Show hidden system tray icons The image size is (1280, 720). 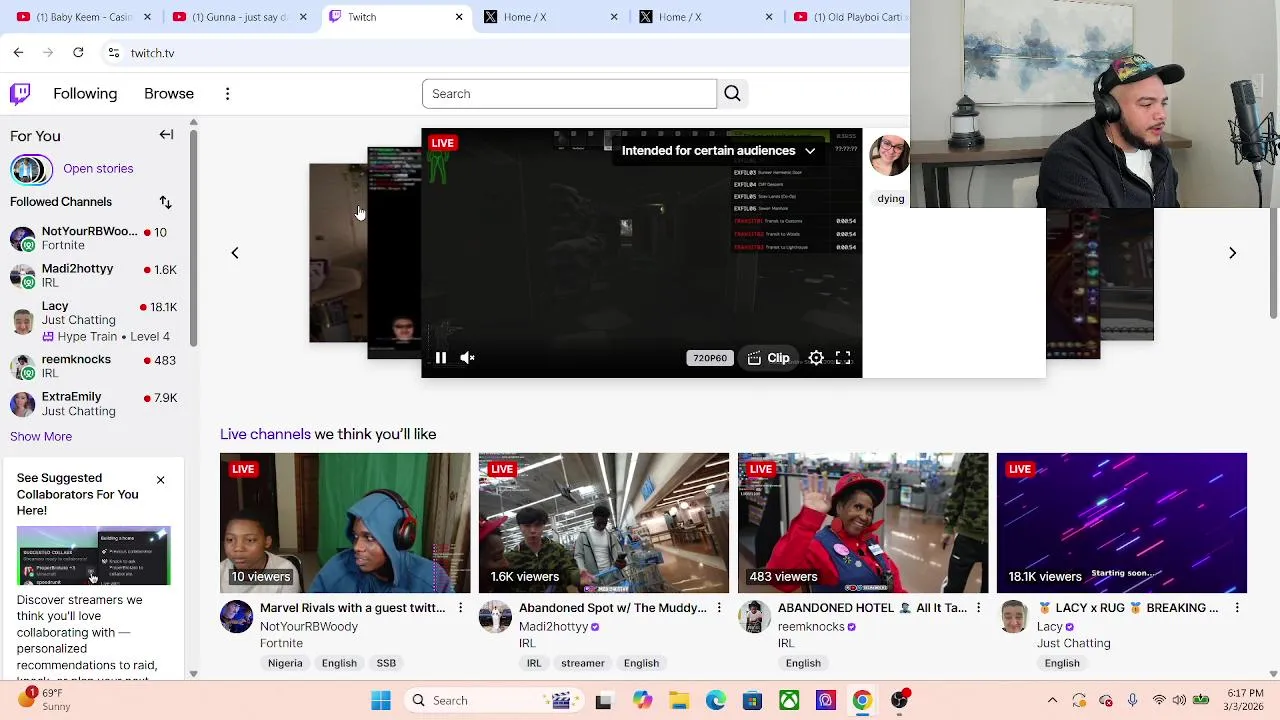tap(1052, 701)
